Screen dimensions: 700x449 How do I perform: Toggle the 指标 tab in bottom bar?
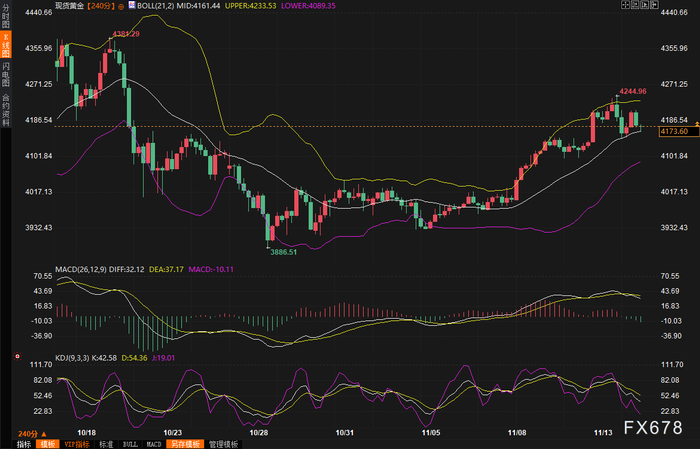(24, 444)
